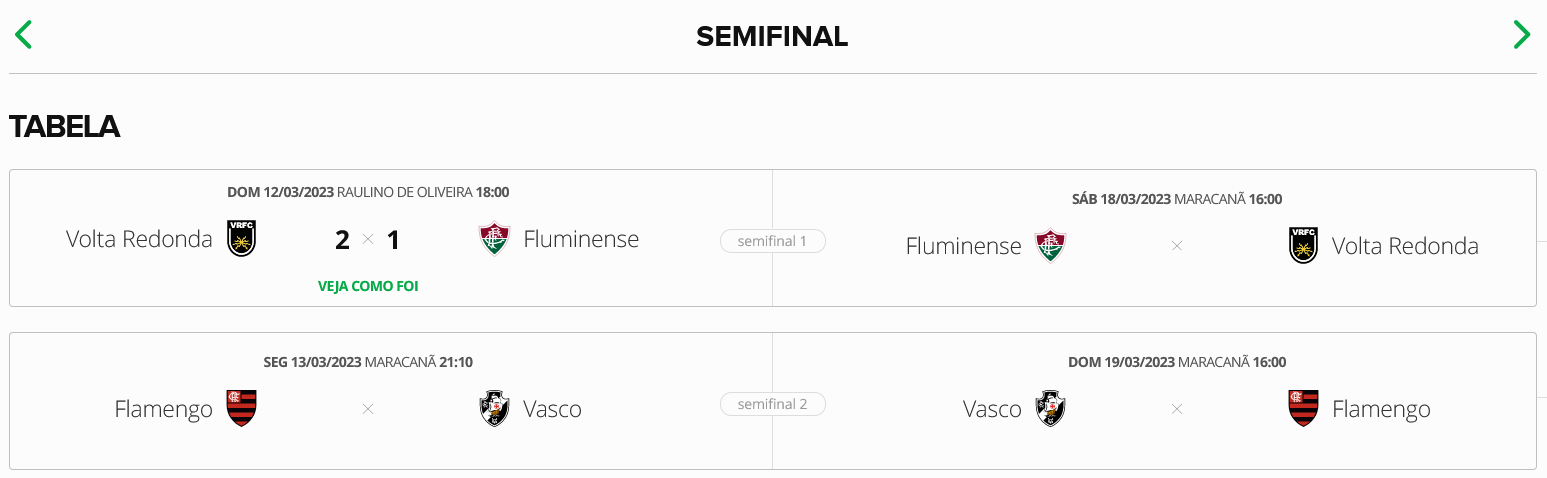Image resolution: width=1547 pixels, height=478 pixels.
Task: Click Vasco crest in 19/03 match
Action: [x=1050, y=409]
